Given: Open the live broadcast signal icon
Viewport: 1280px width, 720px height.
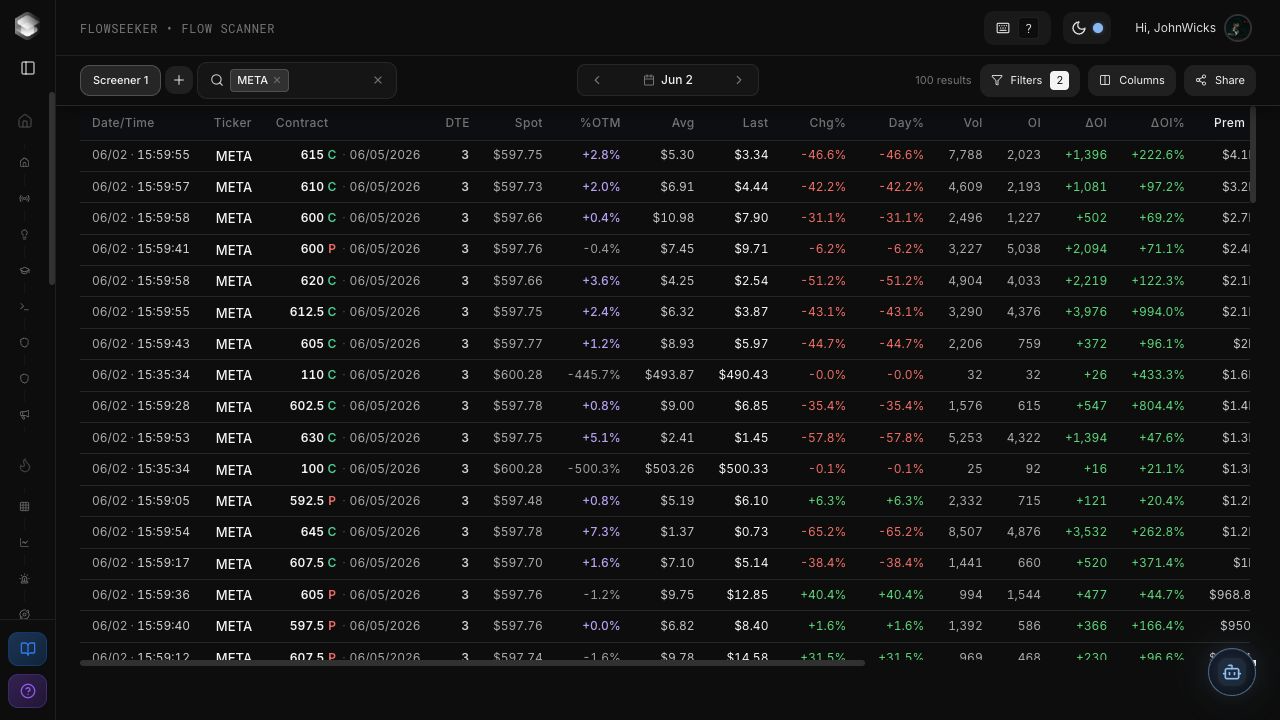Looking at the screenshot, I should point(25,198).
